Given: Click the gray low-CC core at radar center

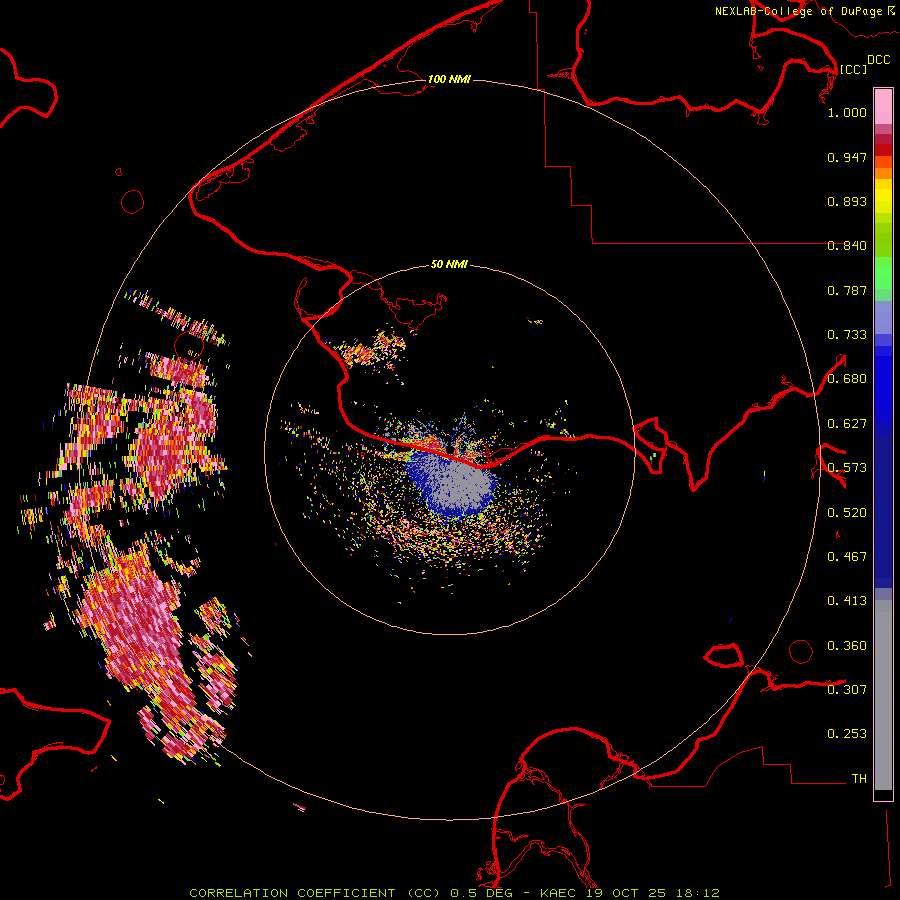Looking at the screenshot, I should [x=463, y=483].
